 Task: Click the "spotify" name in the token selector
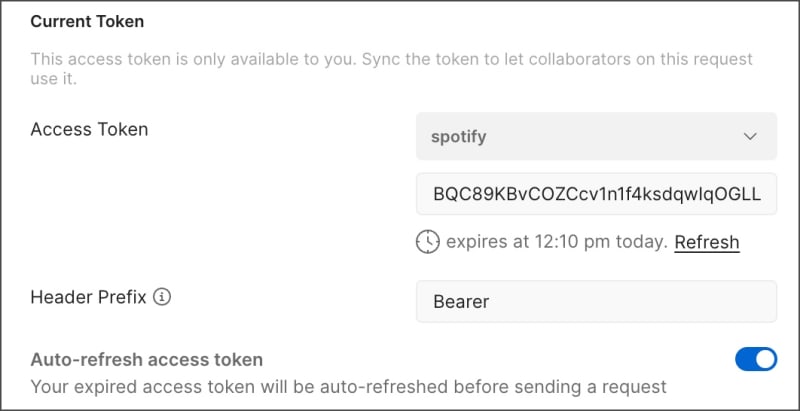coord(459,136)
